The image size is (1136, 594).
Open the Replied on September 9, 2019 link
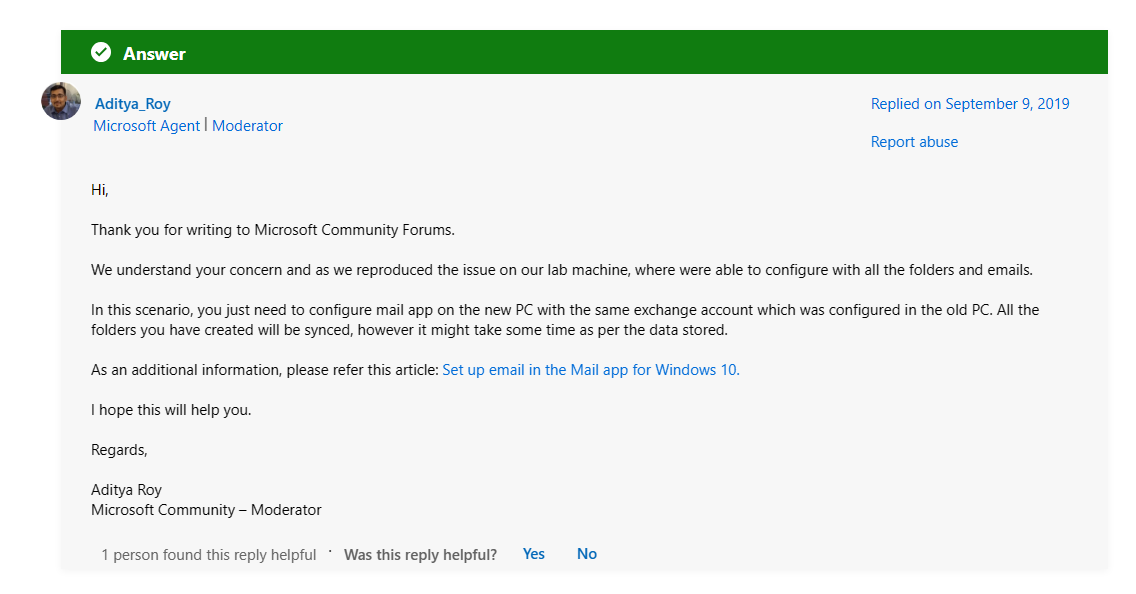tap(970, 104)
